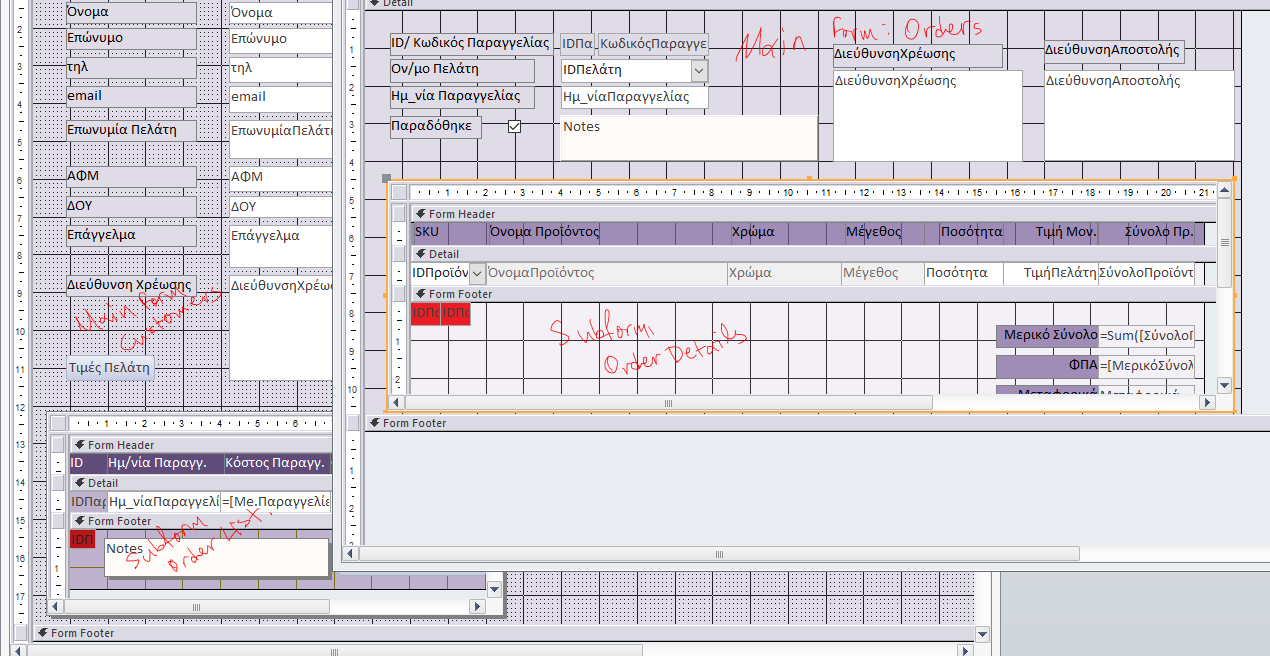Select the 'Ημ_νία Παραγγελίας' label
Viewport: 1270px width, 656px height.
[462, 97]
